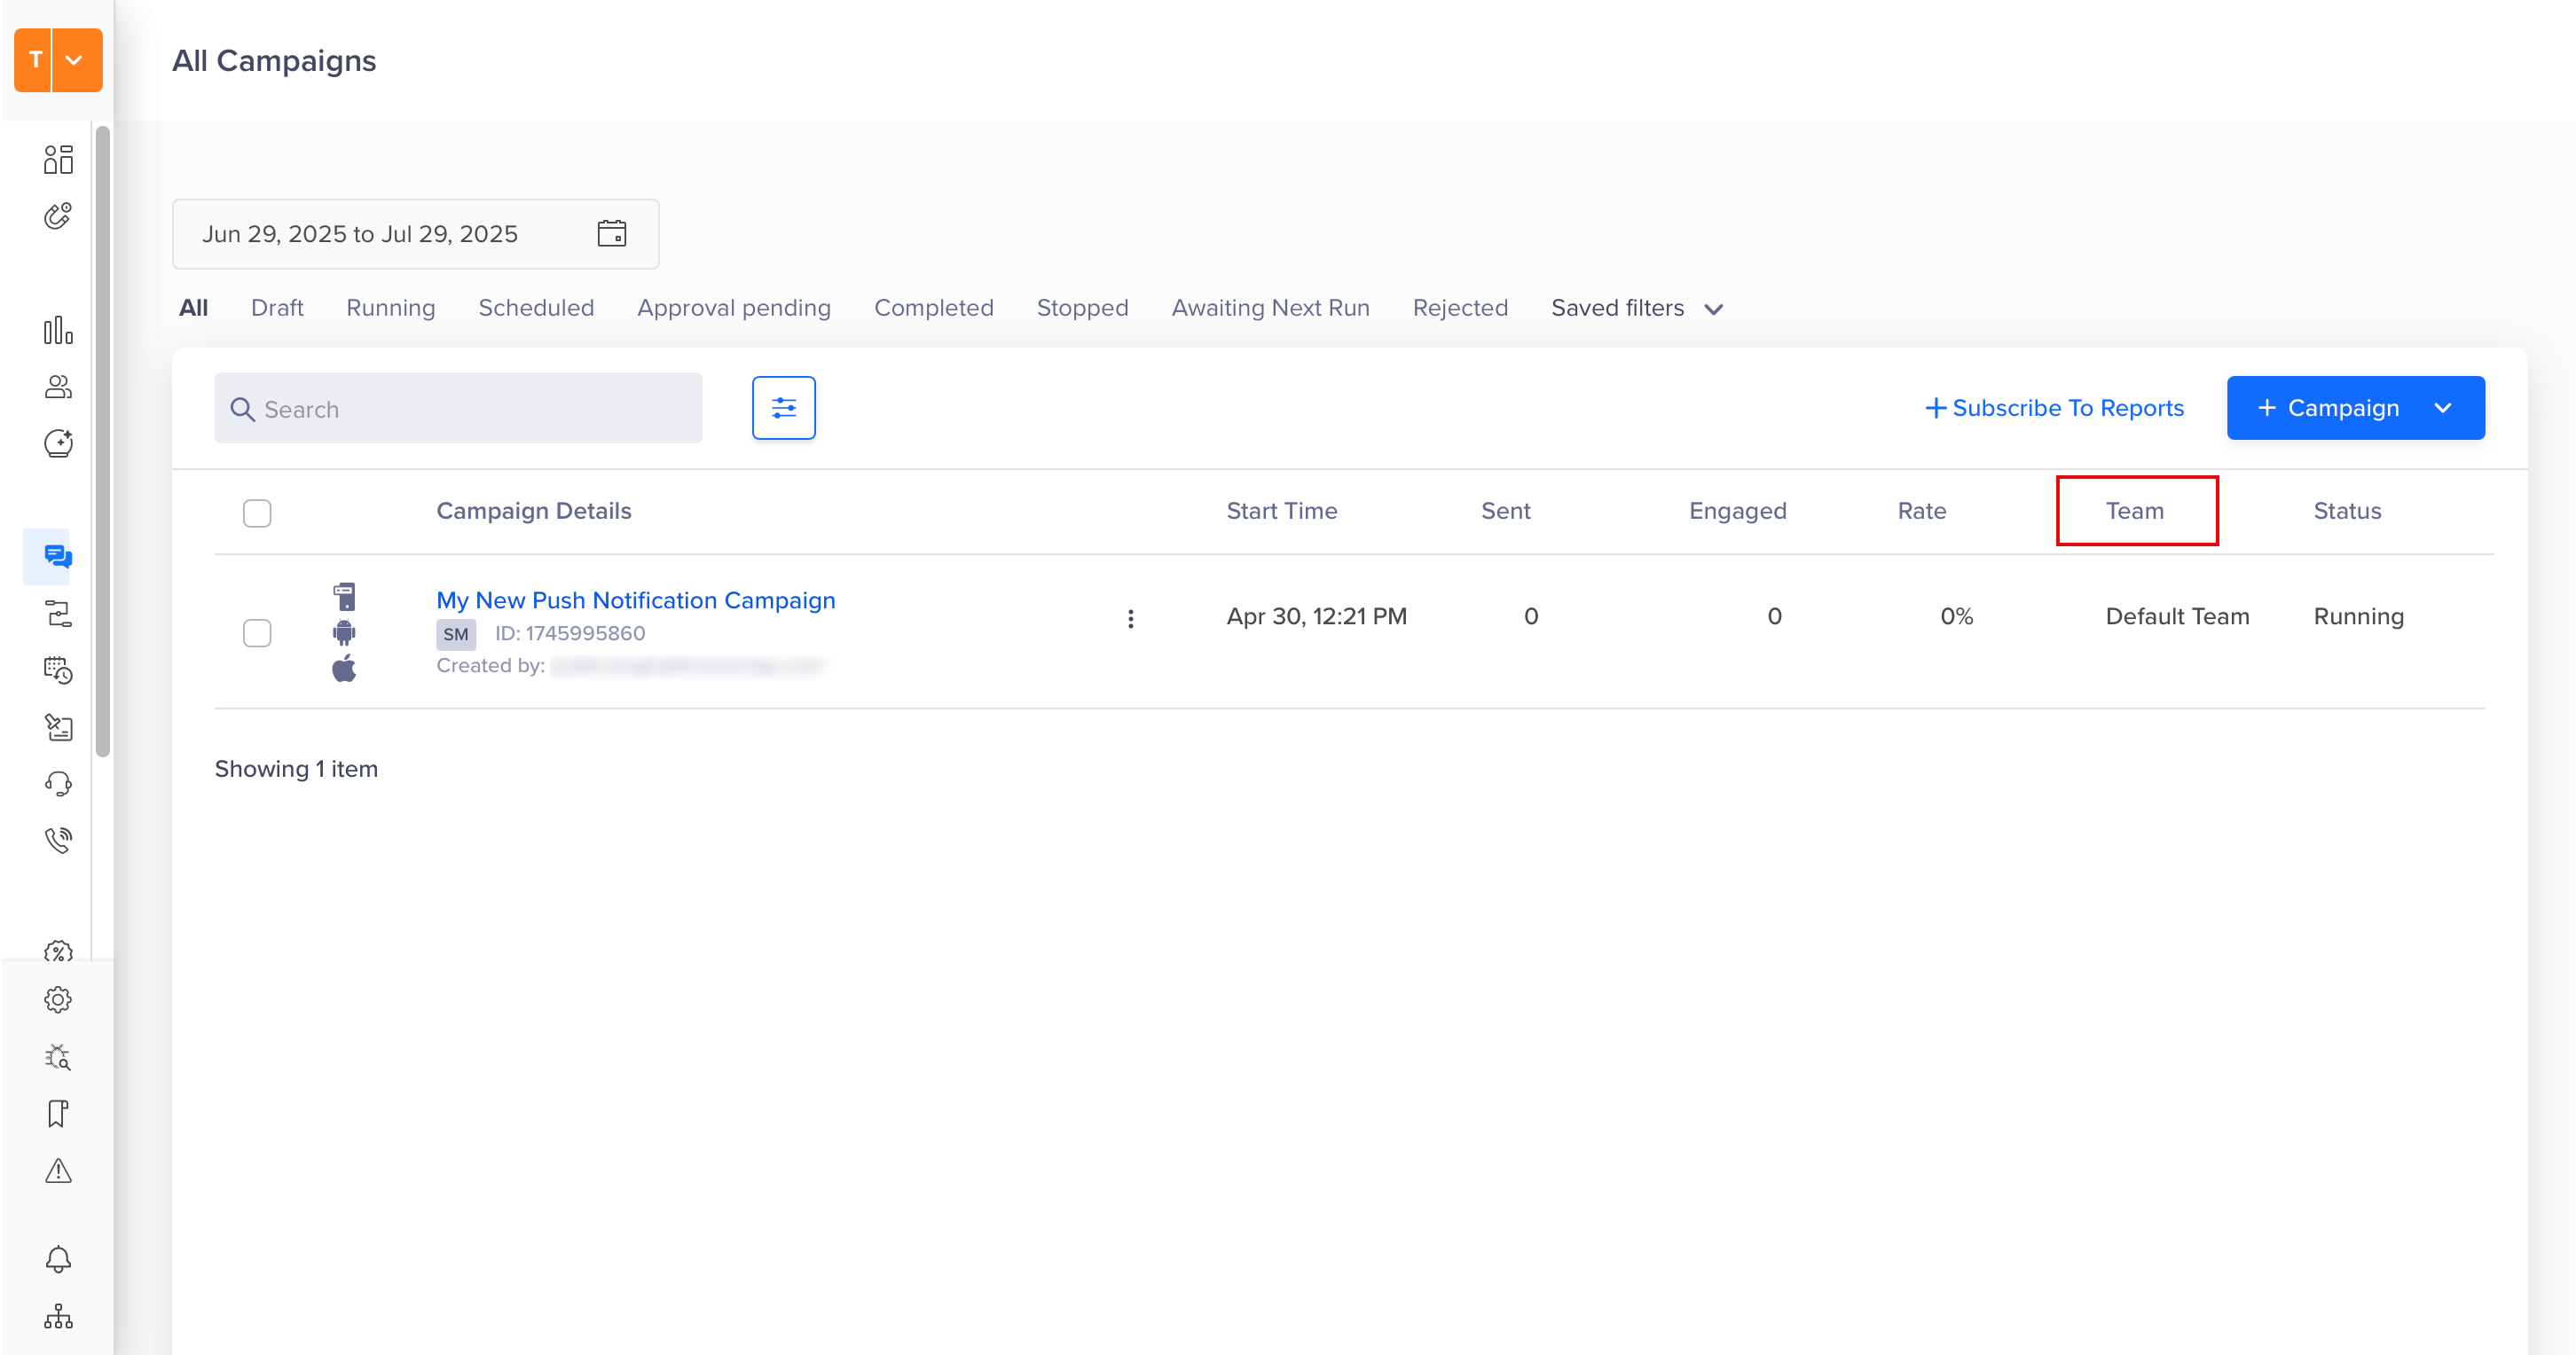The width and height of the screenshot is (2576, 1355).
Task: Click the warning triangle sidebar icon
Action: pos(58,1171)
